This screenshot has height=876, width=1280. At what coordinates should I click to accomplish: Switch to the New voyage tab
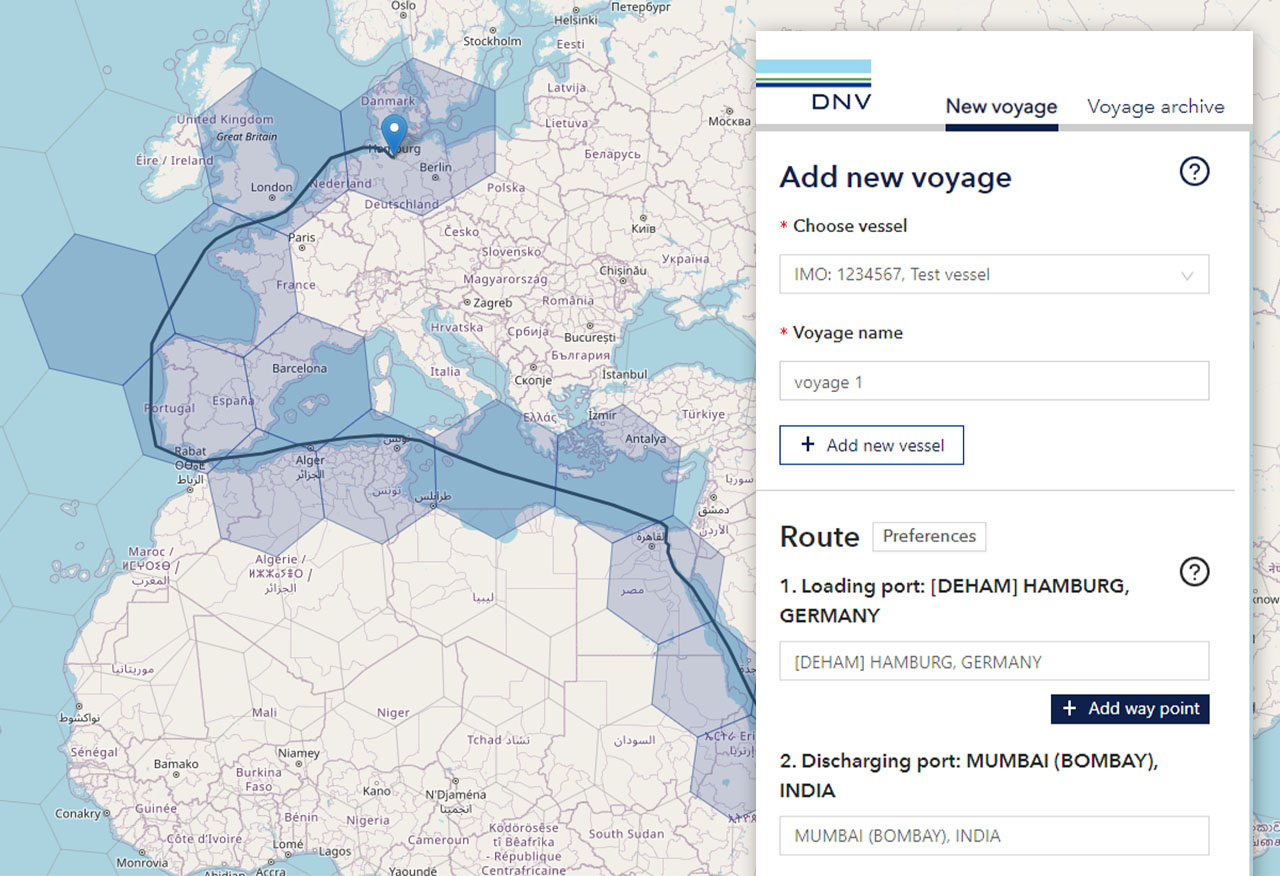pyautogui.click(x=1001, y=107)
